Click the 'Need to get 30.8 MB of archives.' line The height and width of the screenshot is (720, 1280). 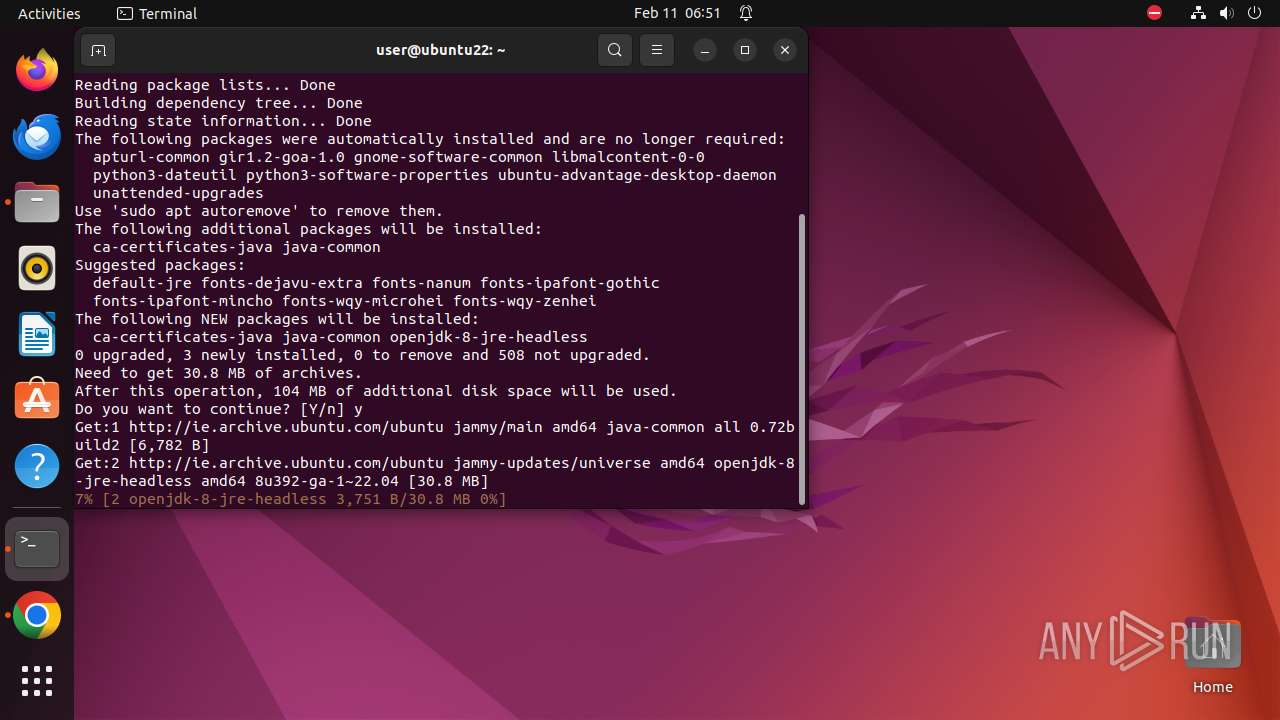point(219,373)
